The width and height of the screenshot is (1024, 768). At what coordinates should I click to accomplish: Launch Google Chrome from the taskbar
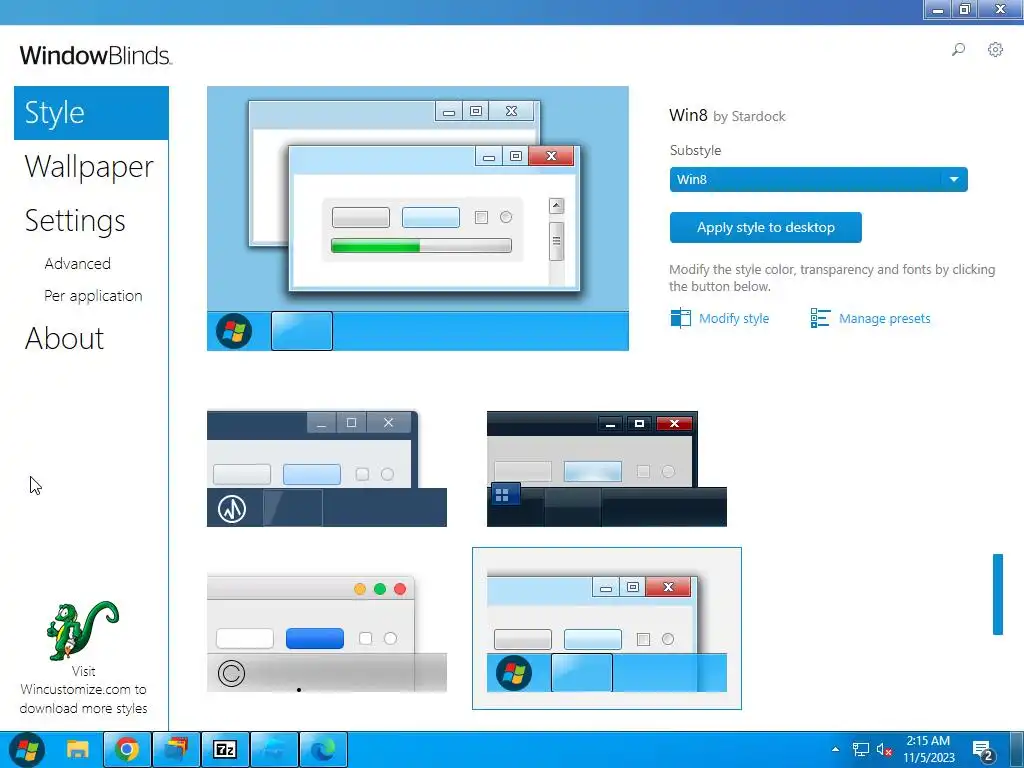click(127, 749)
